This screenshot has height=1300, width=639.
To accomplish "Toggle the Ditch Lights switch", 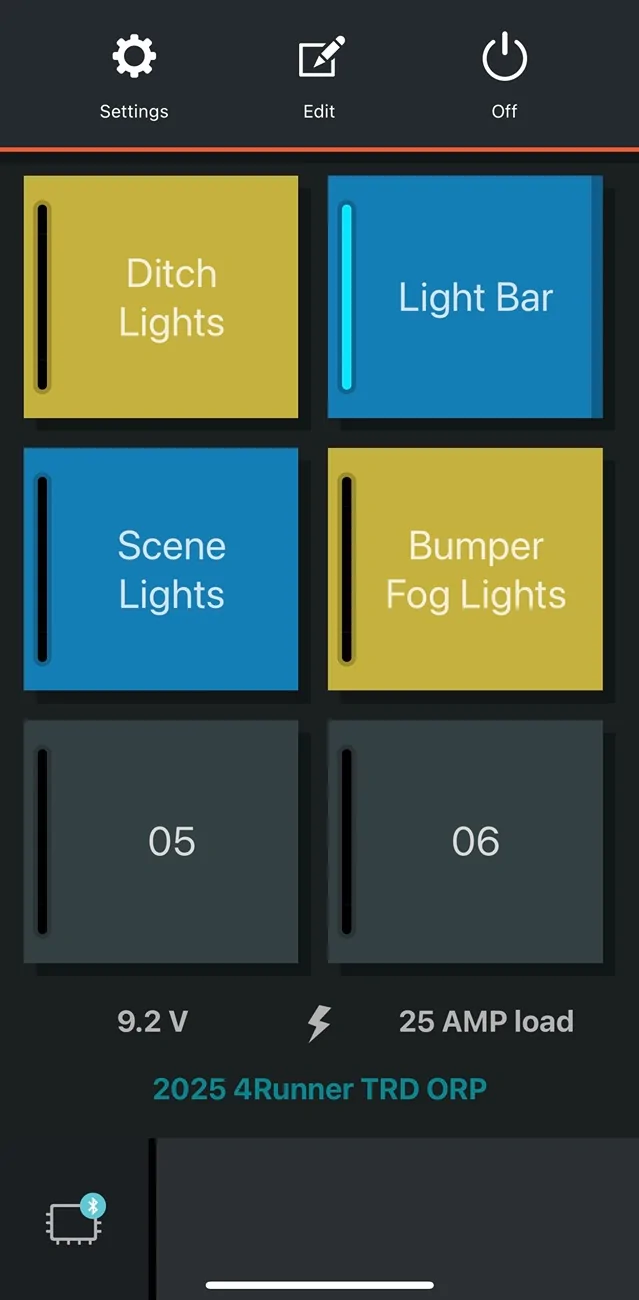I will pos(161,297).
